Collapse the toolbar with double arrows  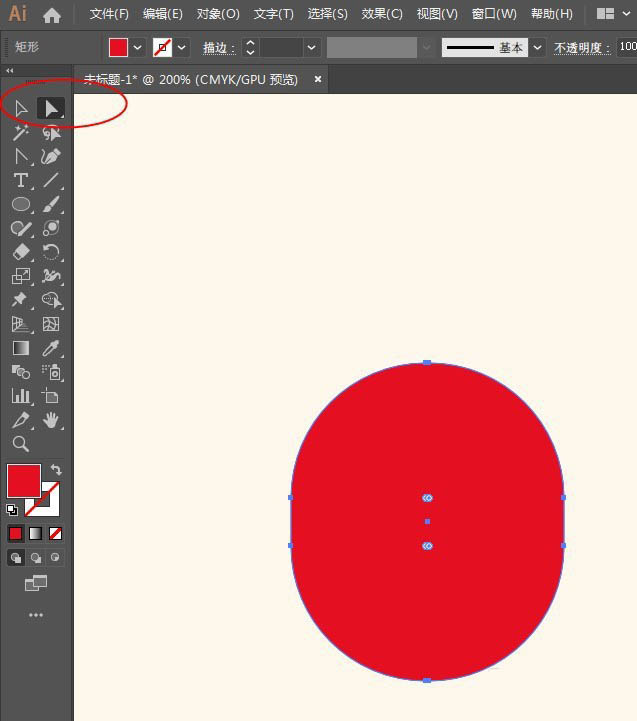tap(10, 71)
